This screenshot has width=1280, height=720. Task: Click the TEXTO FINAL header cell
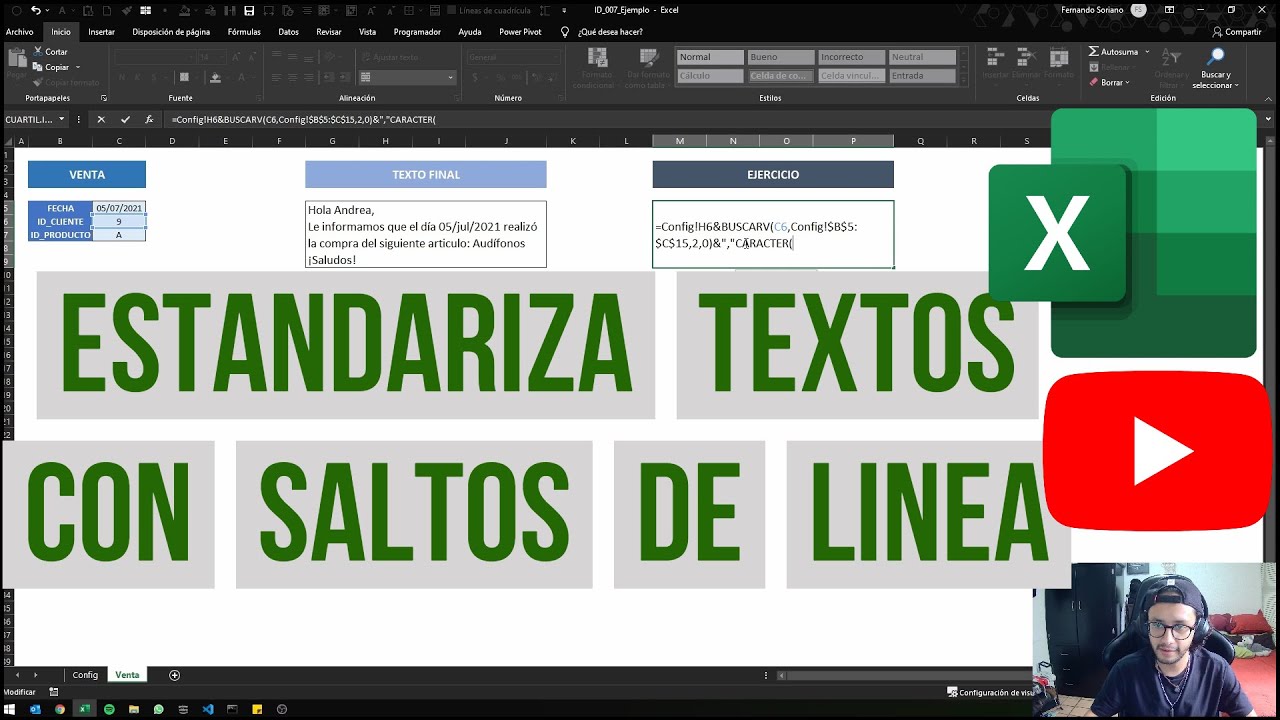[426, 174]
